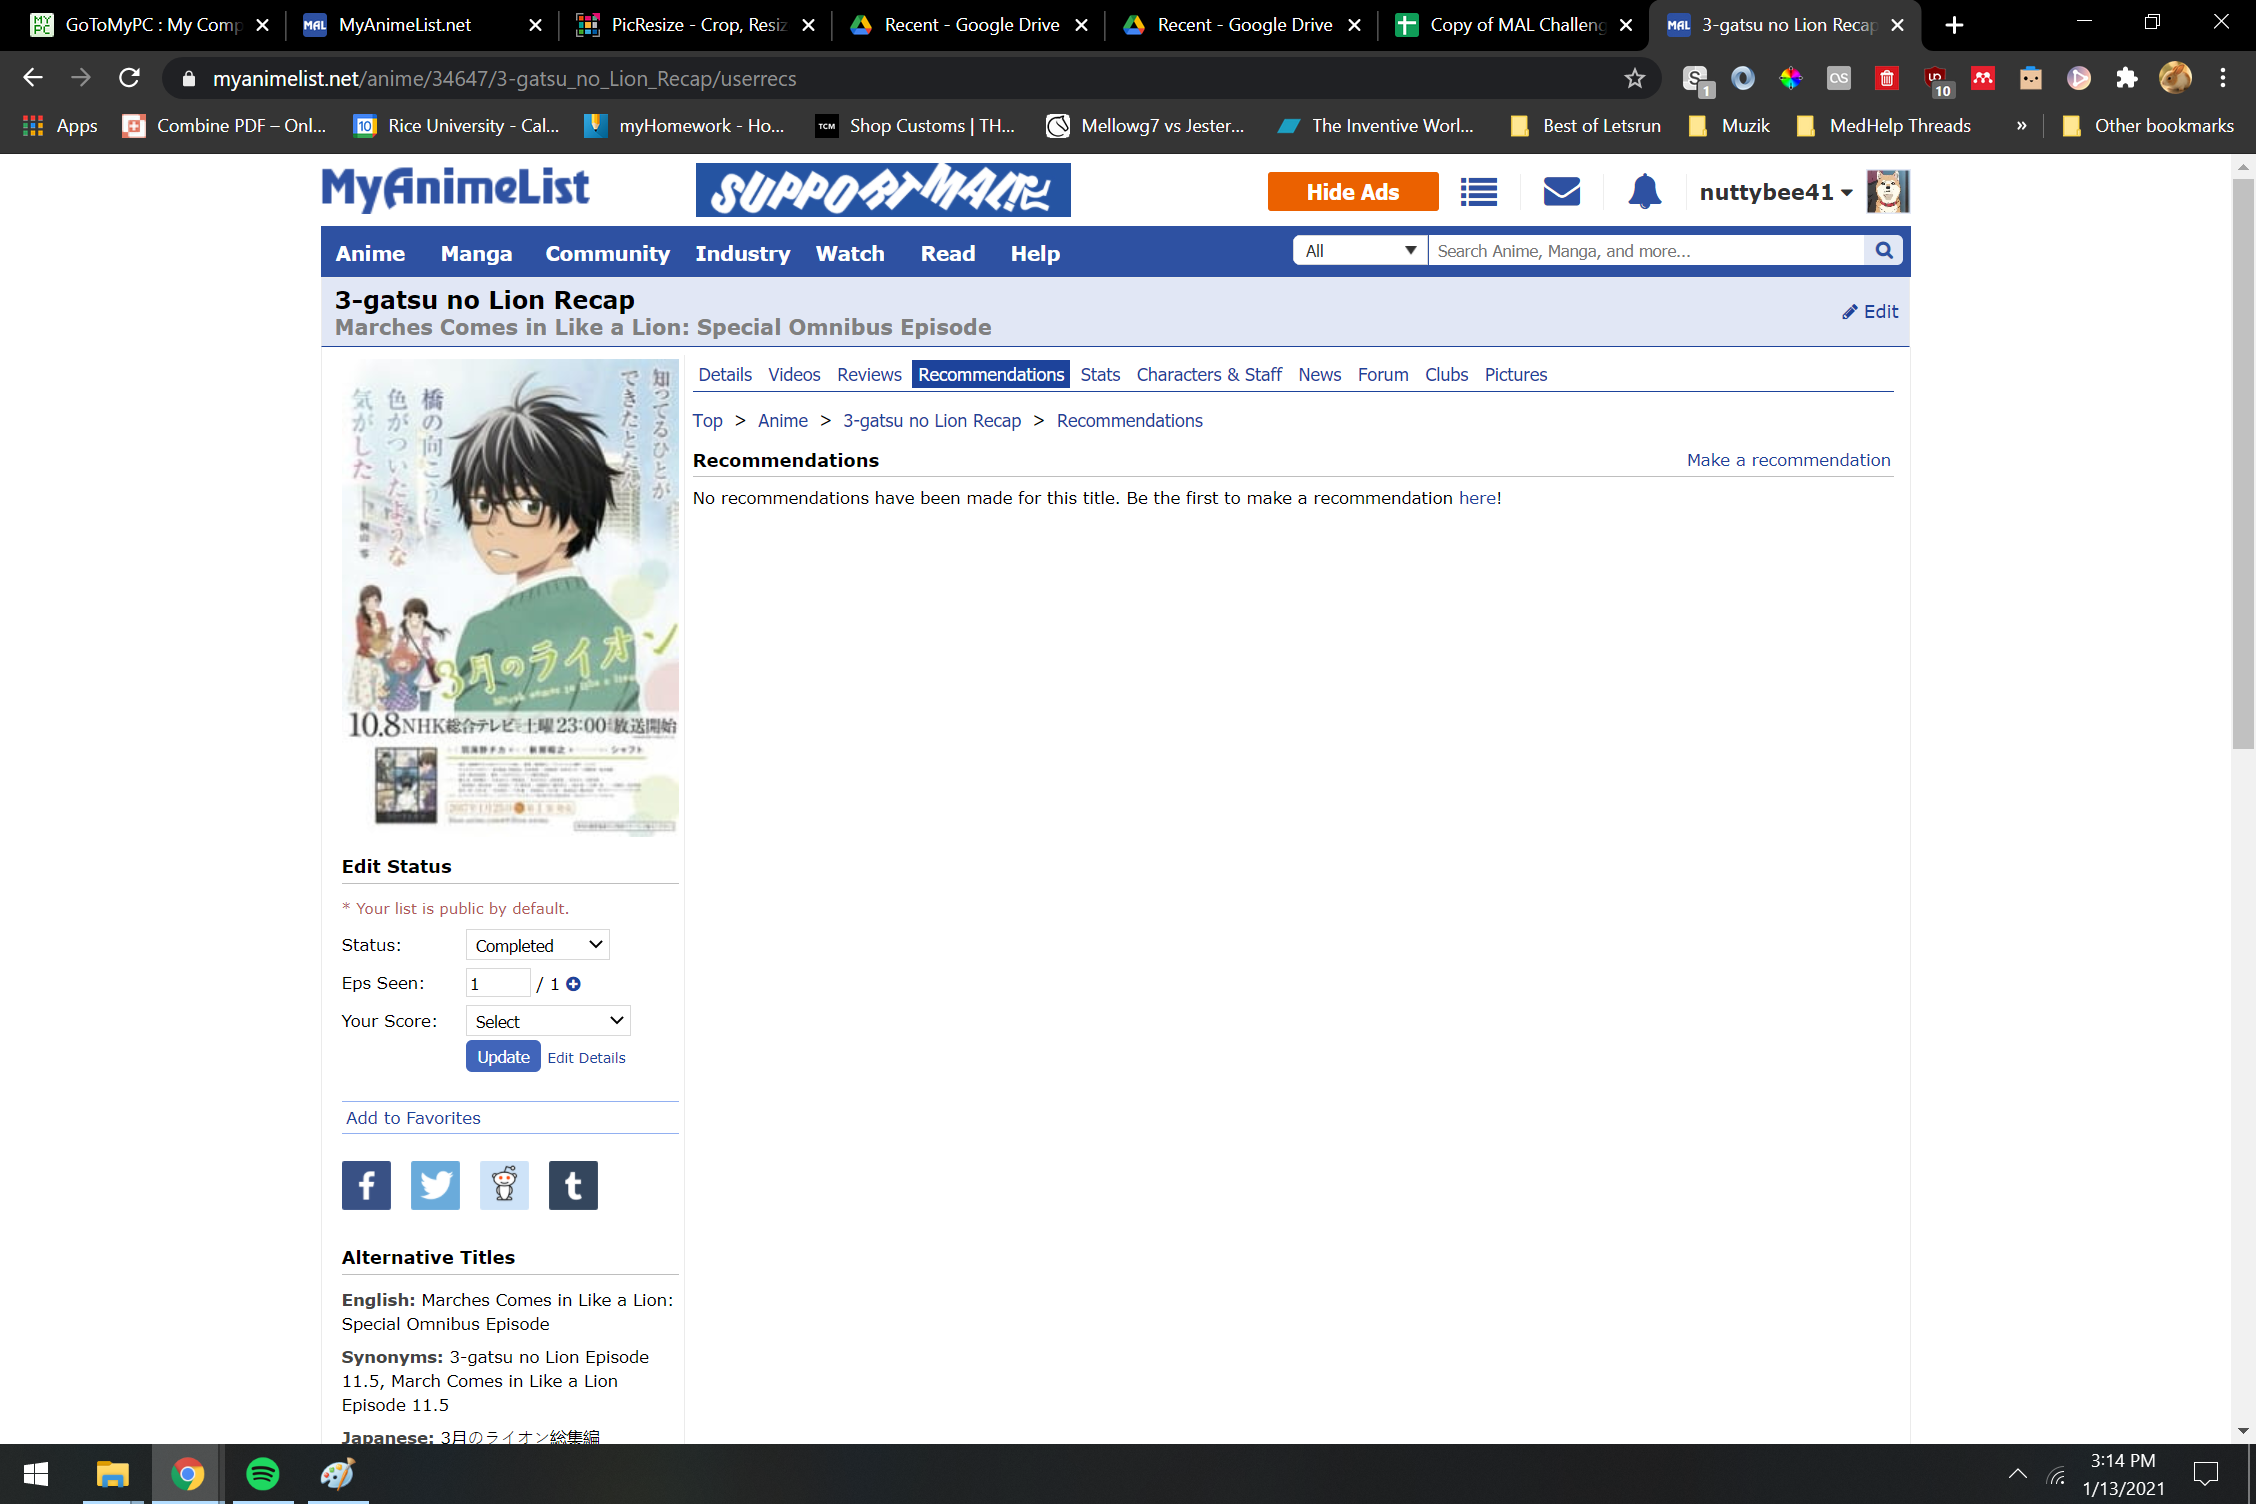The width and height of the screenshot is (2256, 1504).
Task: Share on Twitter icon
Action: (435, 1185)
